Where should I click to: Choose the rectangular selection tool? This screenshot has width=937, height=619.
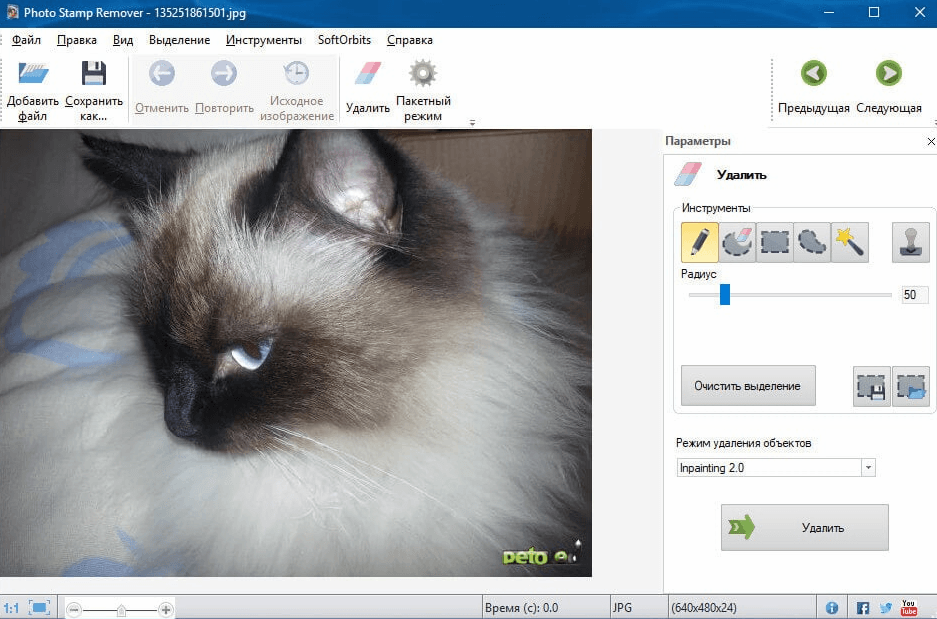click(774, 243)
